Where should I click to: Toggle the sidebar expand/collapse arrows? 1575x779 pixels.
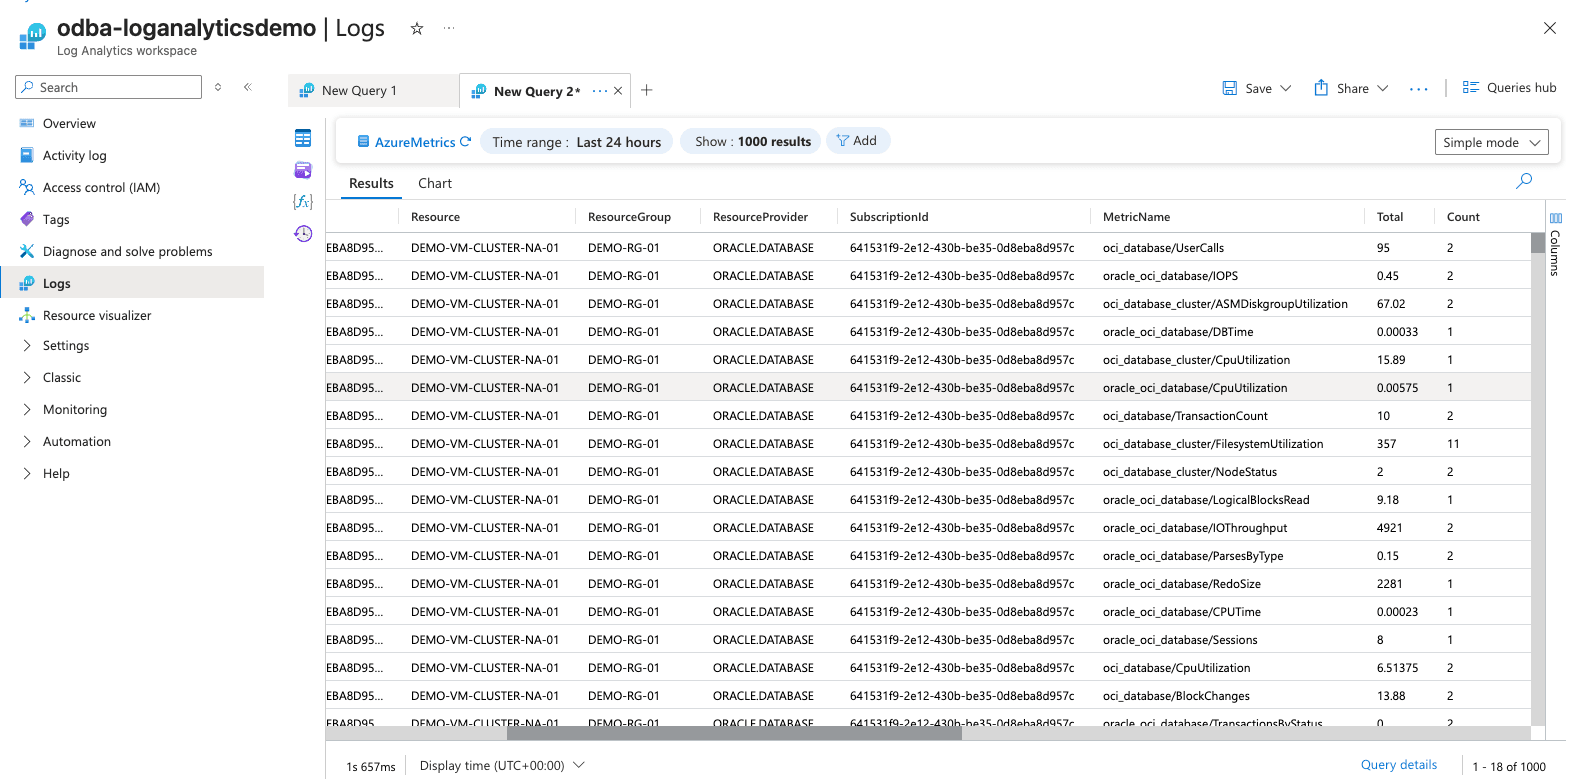[x=218, y=87]
